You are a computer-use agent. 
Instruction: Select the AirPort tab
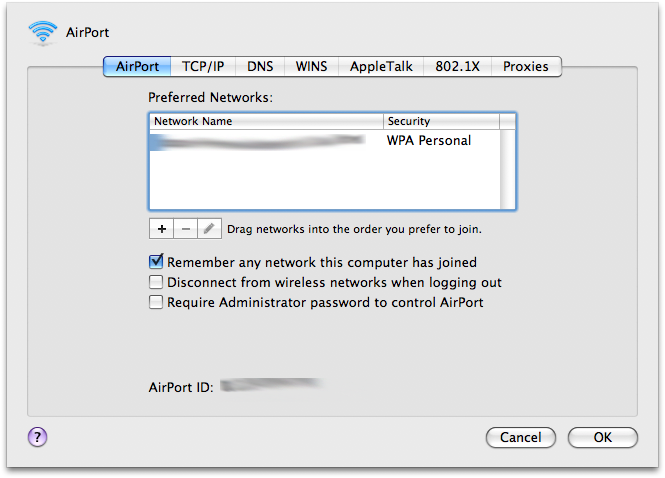point(137,67)
